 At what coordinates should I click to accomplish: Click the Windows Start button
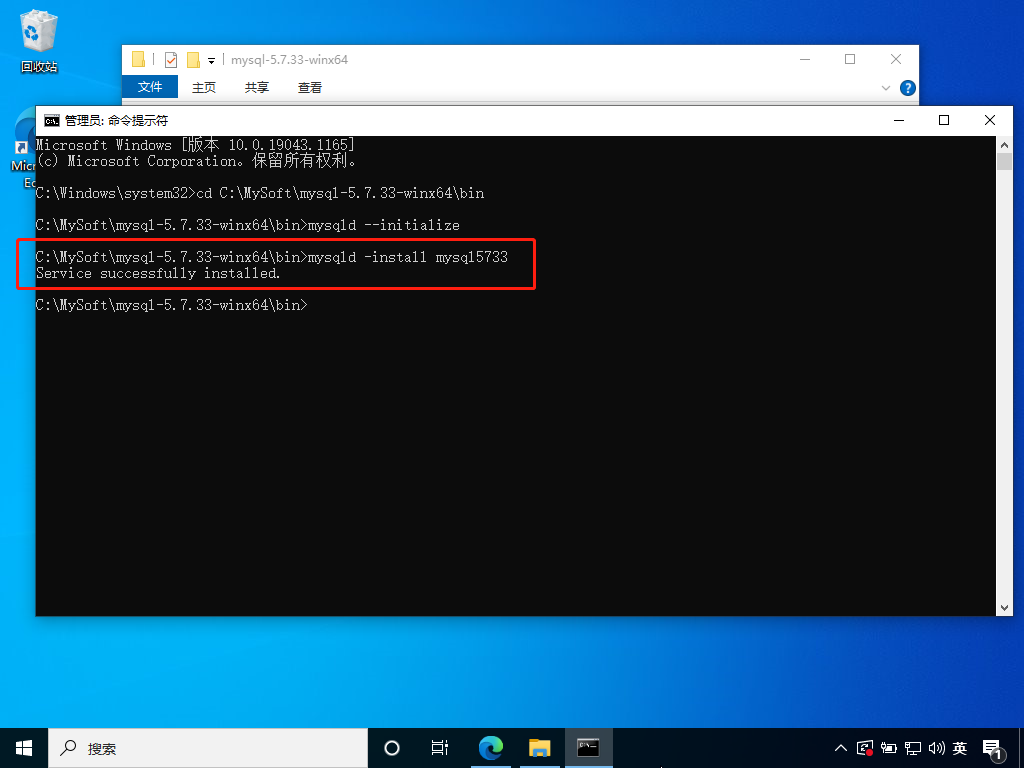tap(24, 748)
